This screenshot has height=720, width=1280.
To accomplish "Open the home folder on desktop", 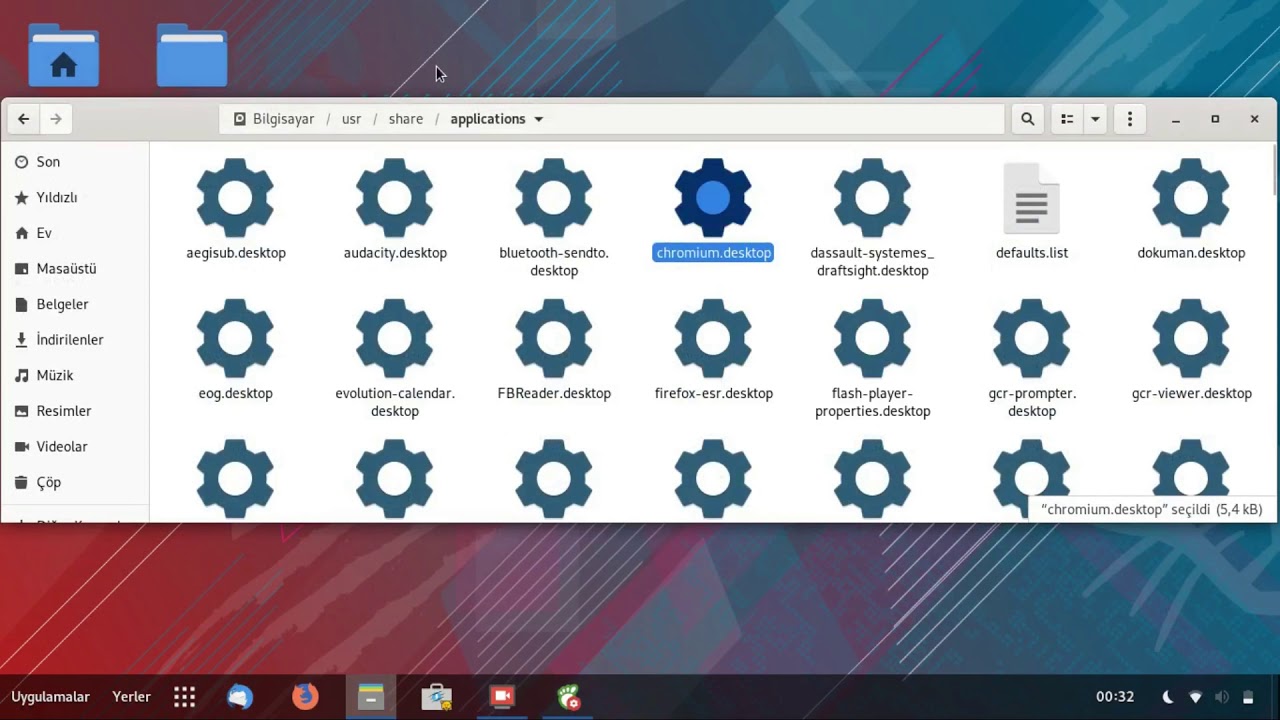I will point(63,55).
